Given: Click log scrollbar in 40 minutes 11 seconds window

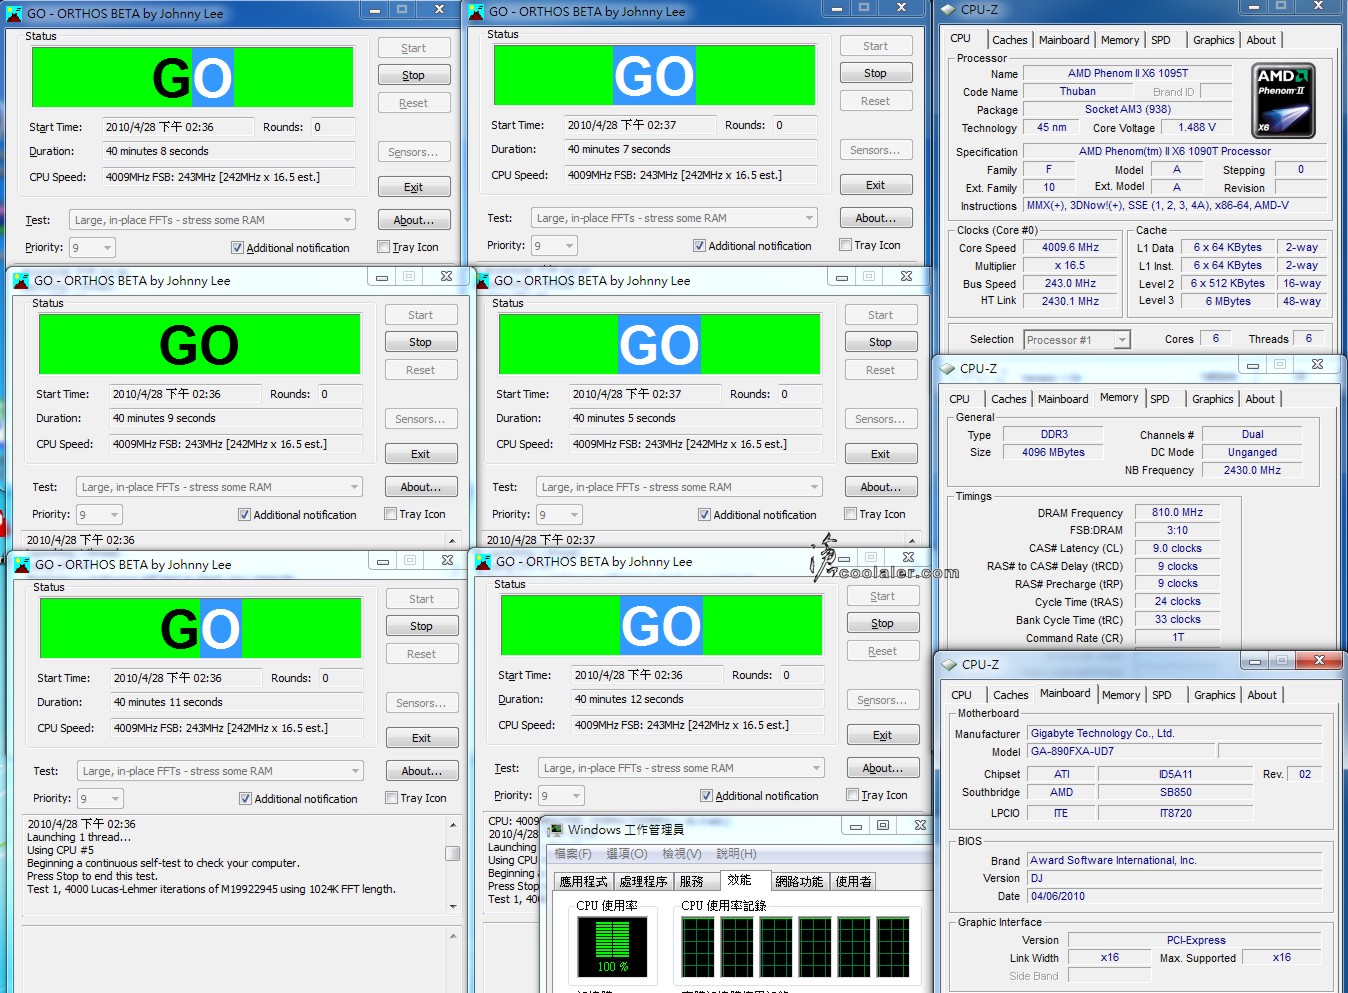Looking at the screenshot, I should (x=453, y=865).
